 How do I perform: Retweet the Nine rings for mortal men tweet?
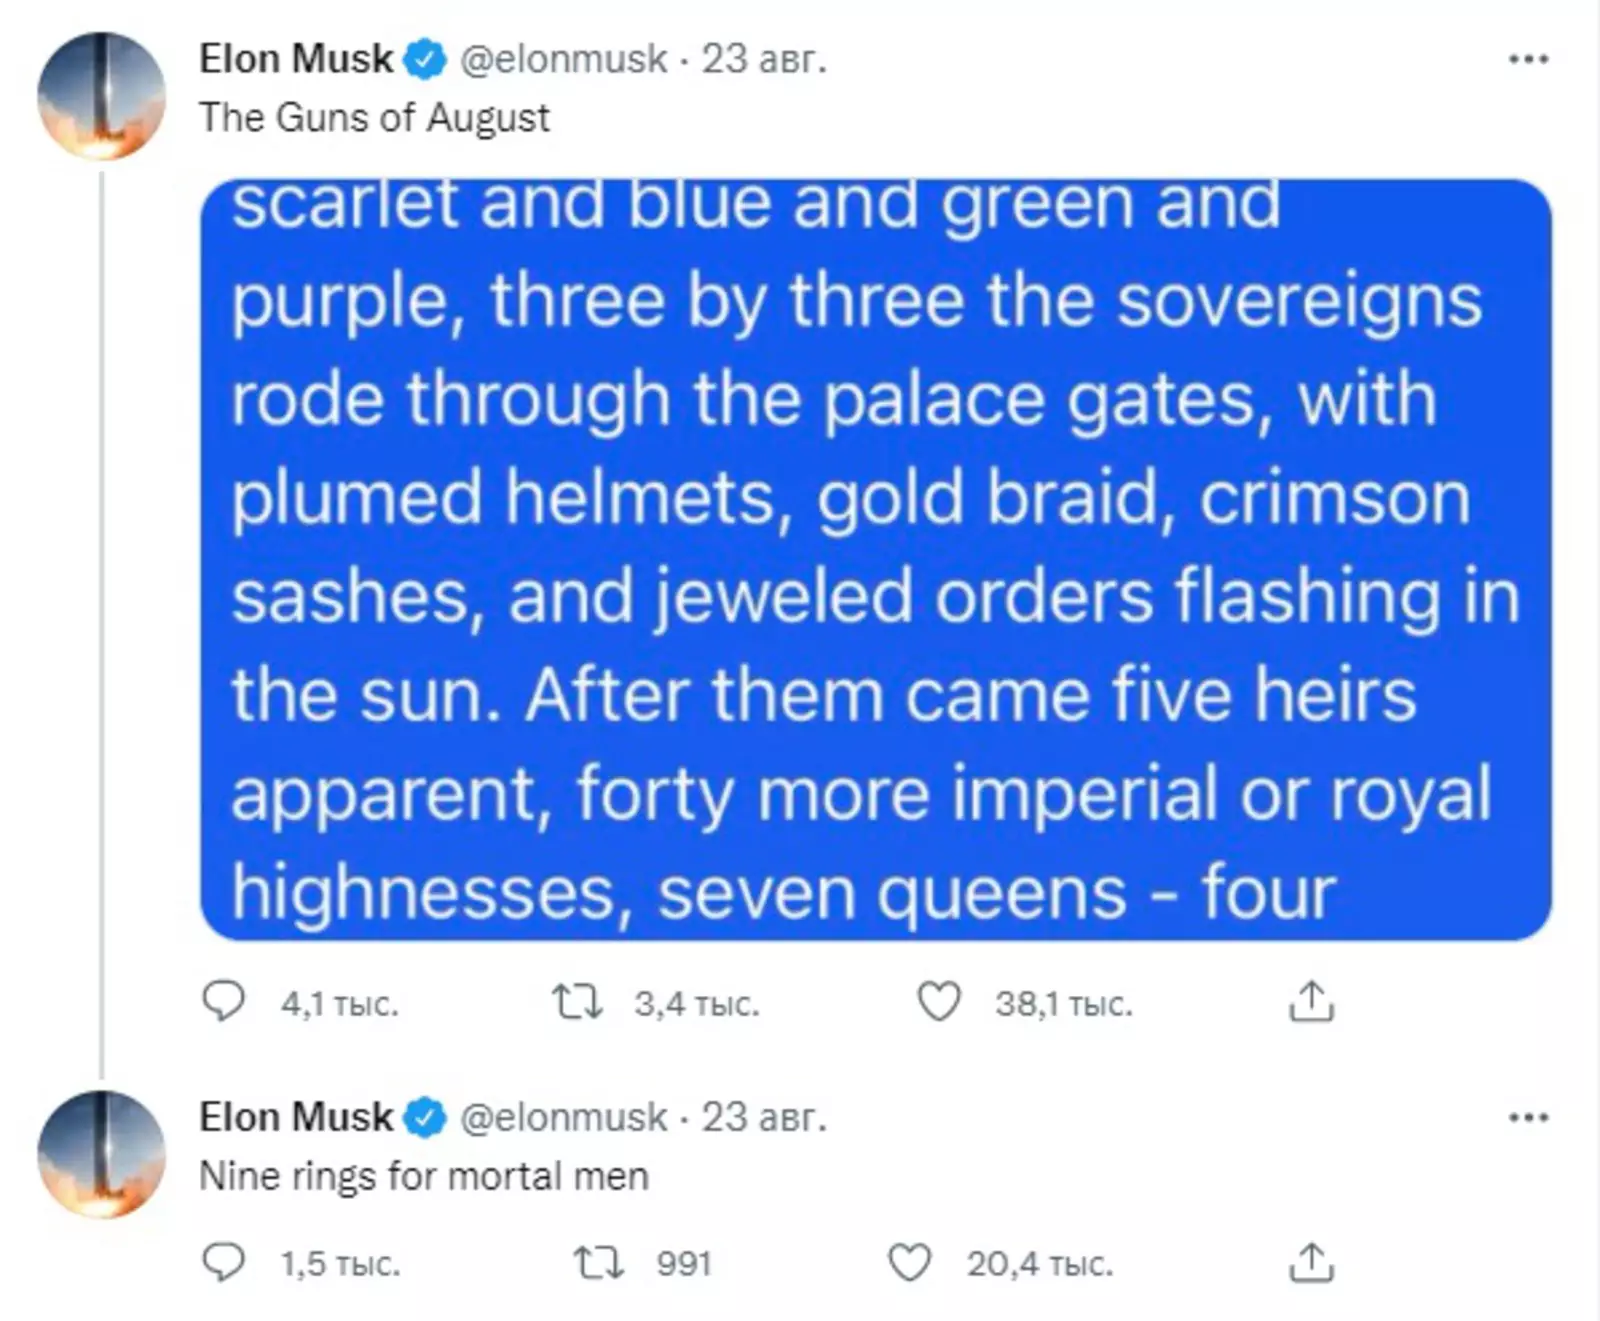599,1263
